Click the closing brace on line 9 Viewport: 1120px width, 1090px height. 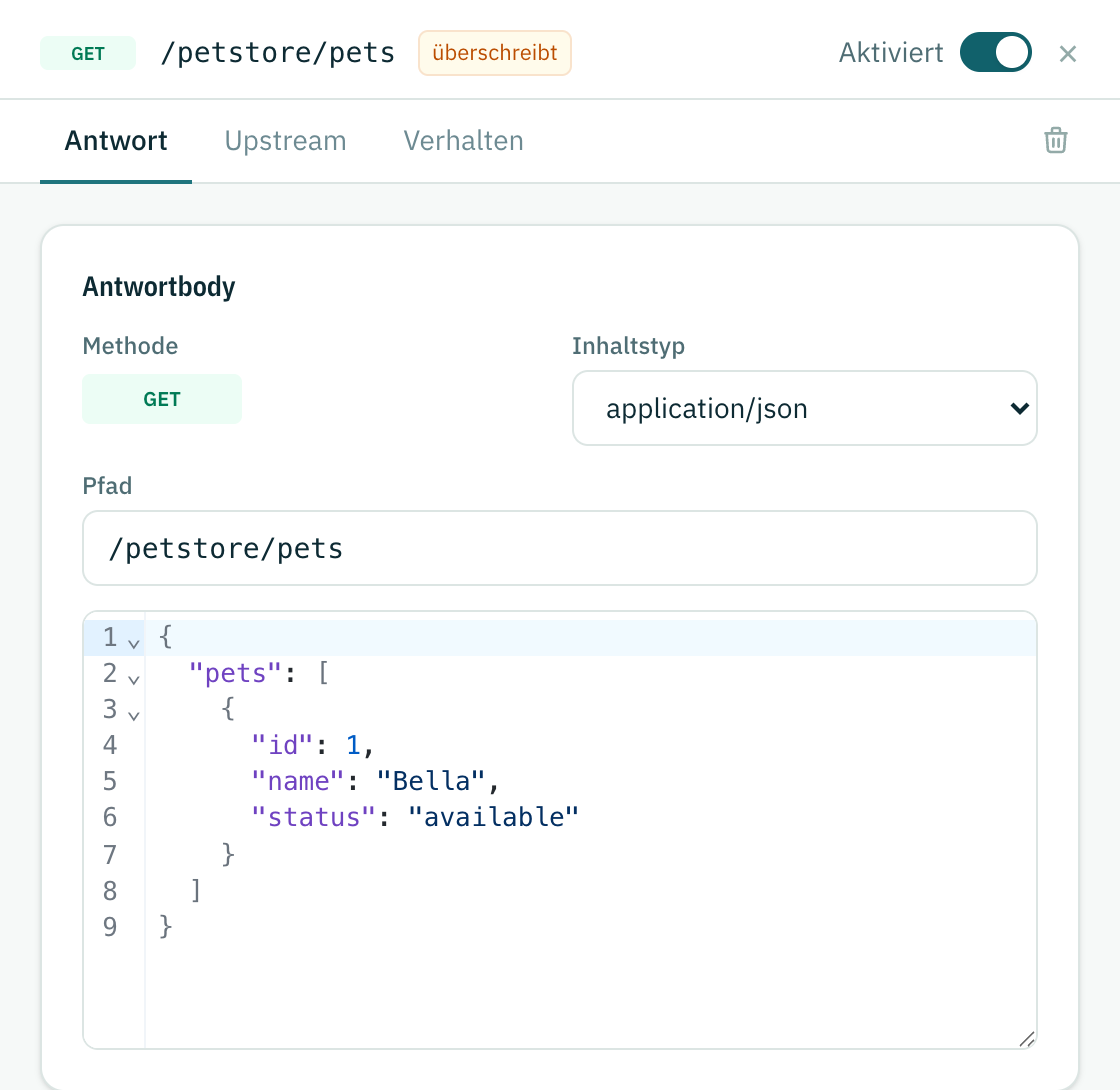(165, 926)
